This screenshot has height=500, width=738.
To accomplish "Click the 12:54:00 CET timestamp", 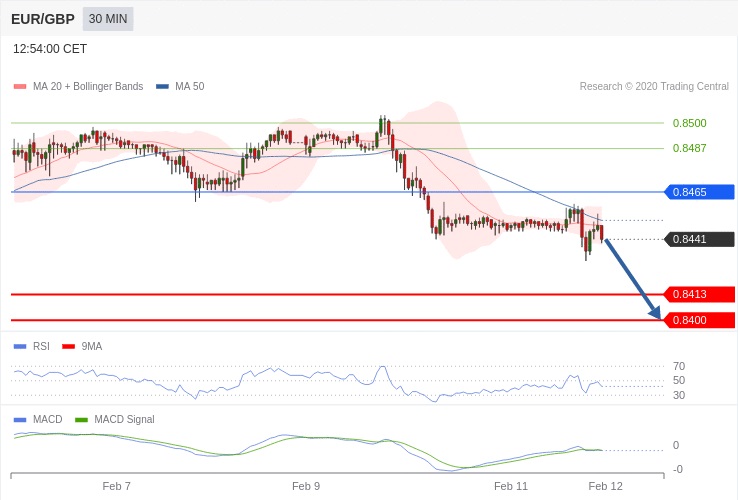I will [x=50, y=49].
